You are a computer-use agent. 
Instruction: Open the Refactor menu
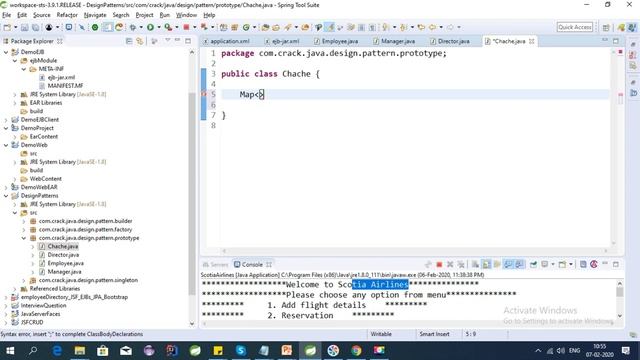67,15
